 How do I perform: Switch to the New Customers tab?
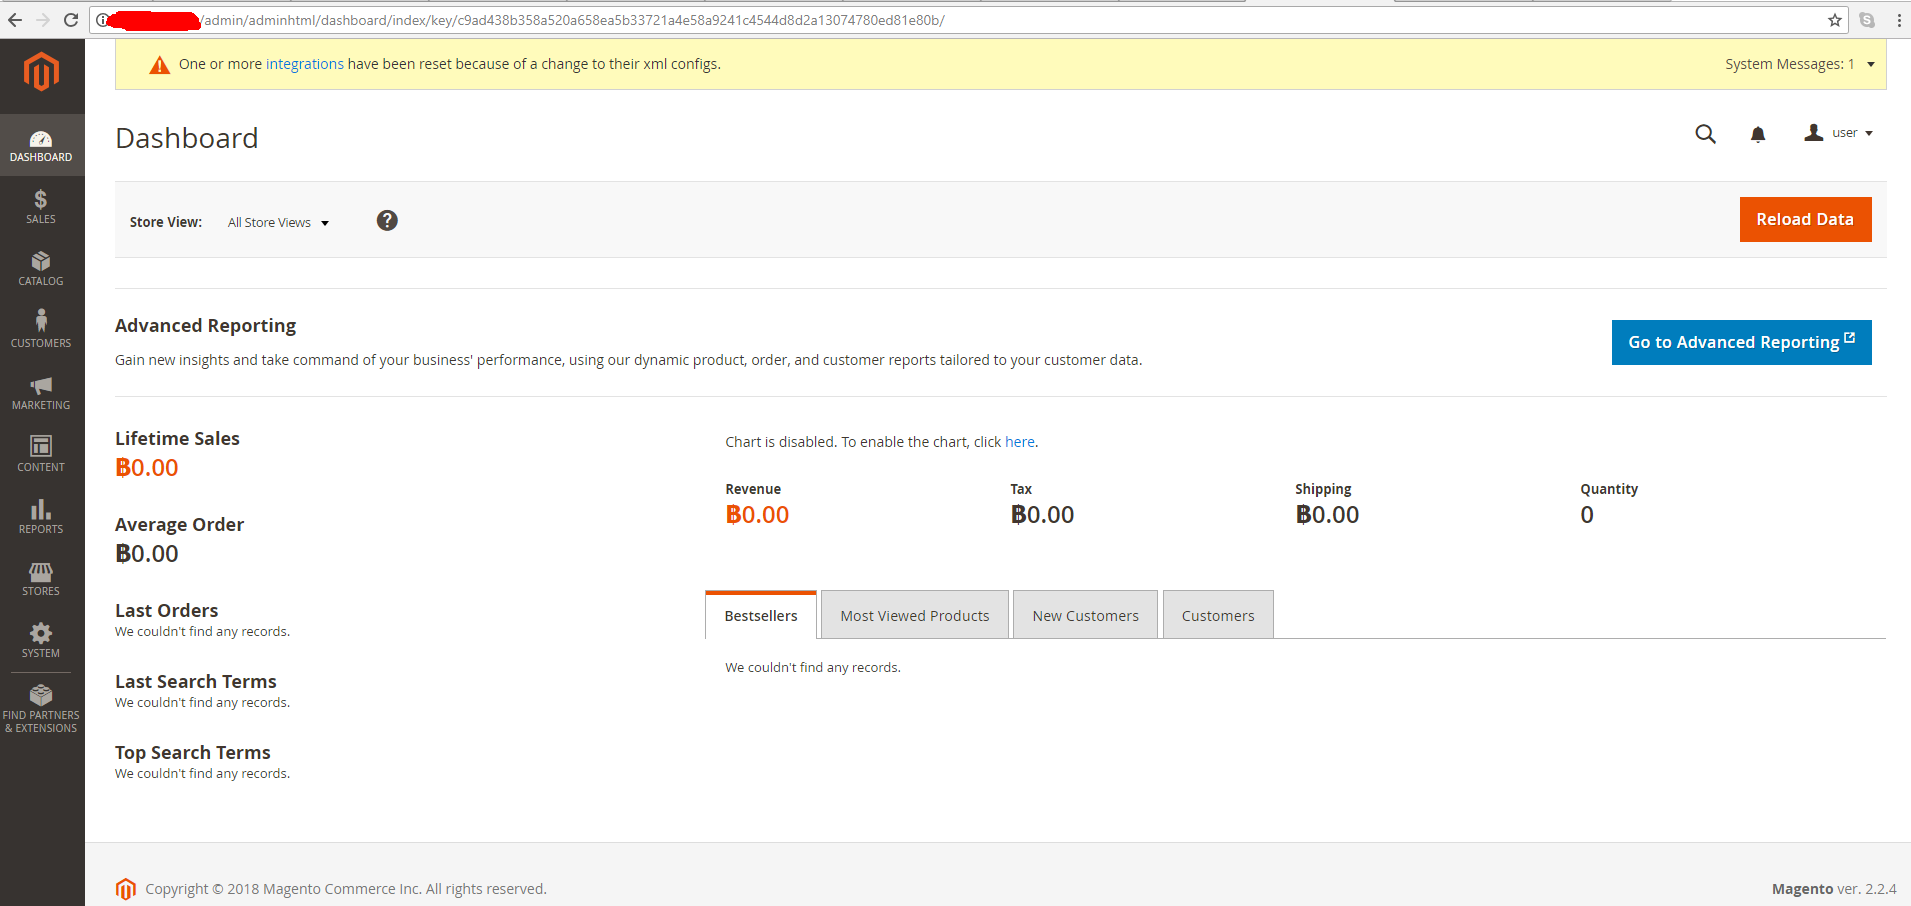(x=1085, y=614)
